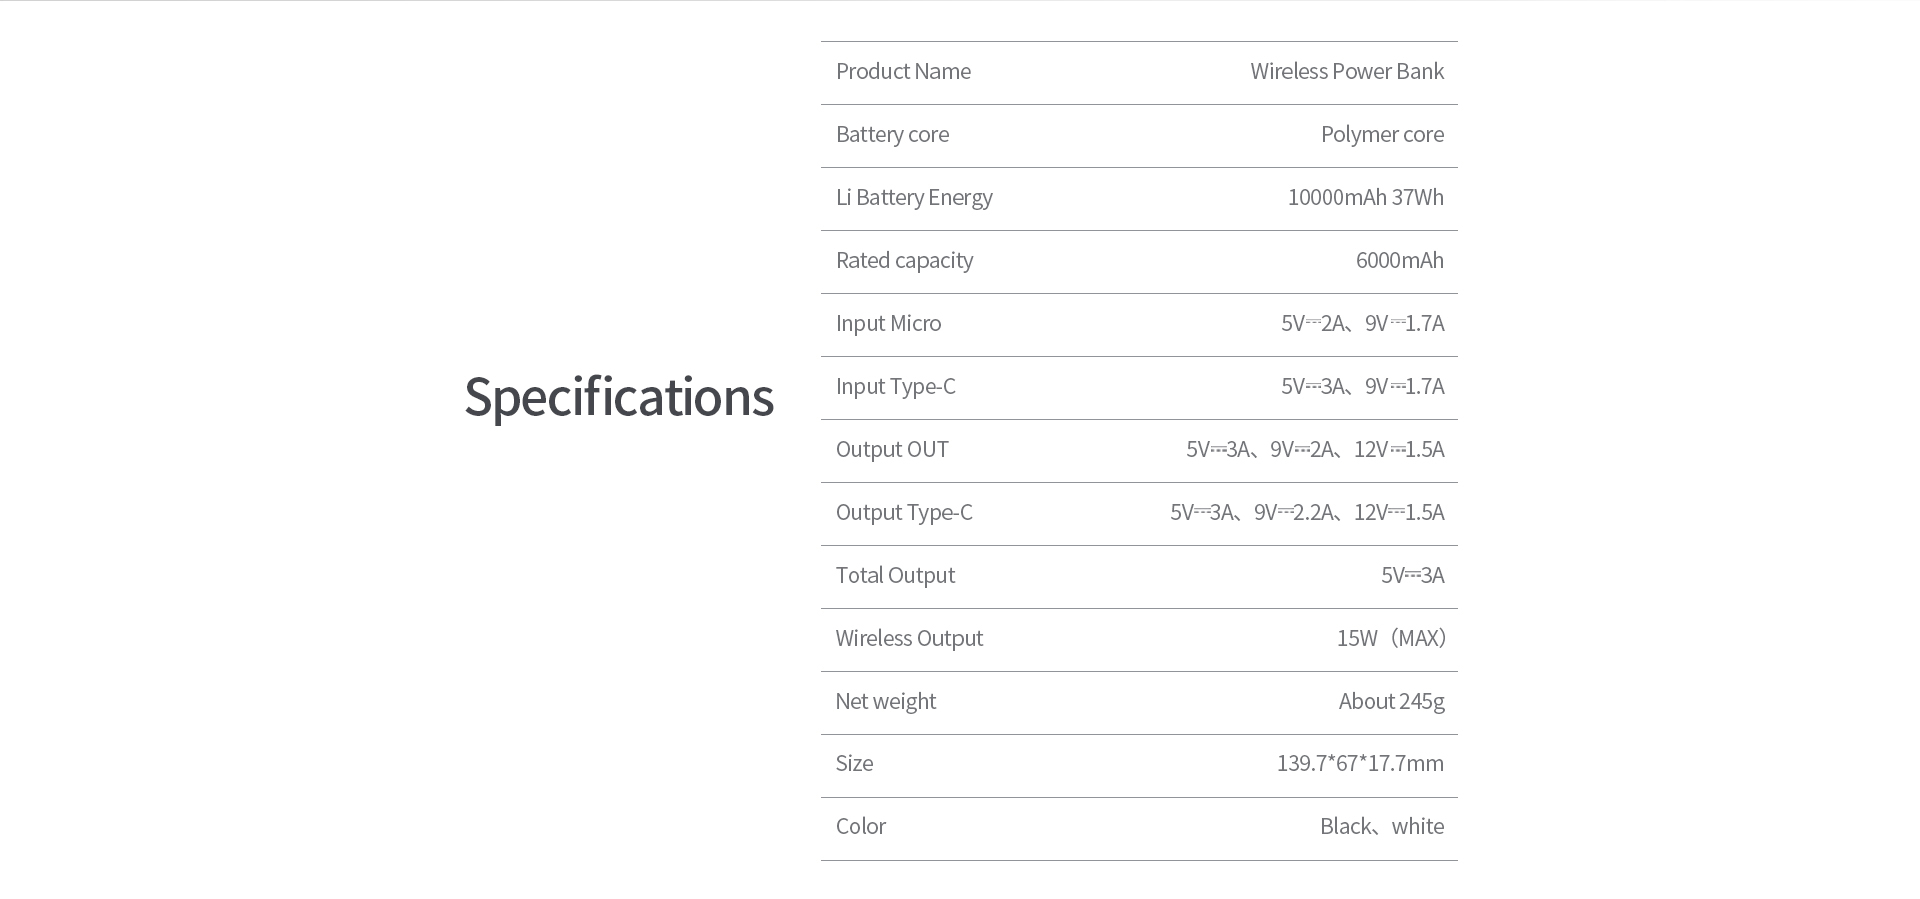
Task: Click the Color row label
Action: [x=861, y=827]
